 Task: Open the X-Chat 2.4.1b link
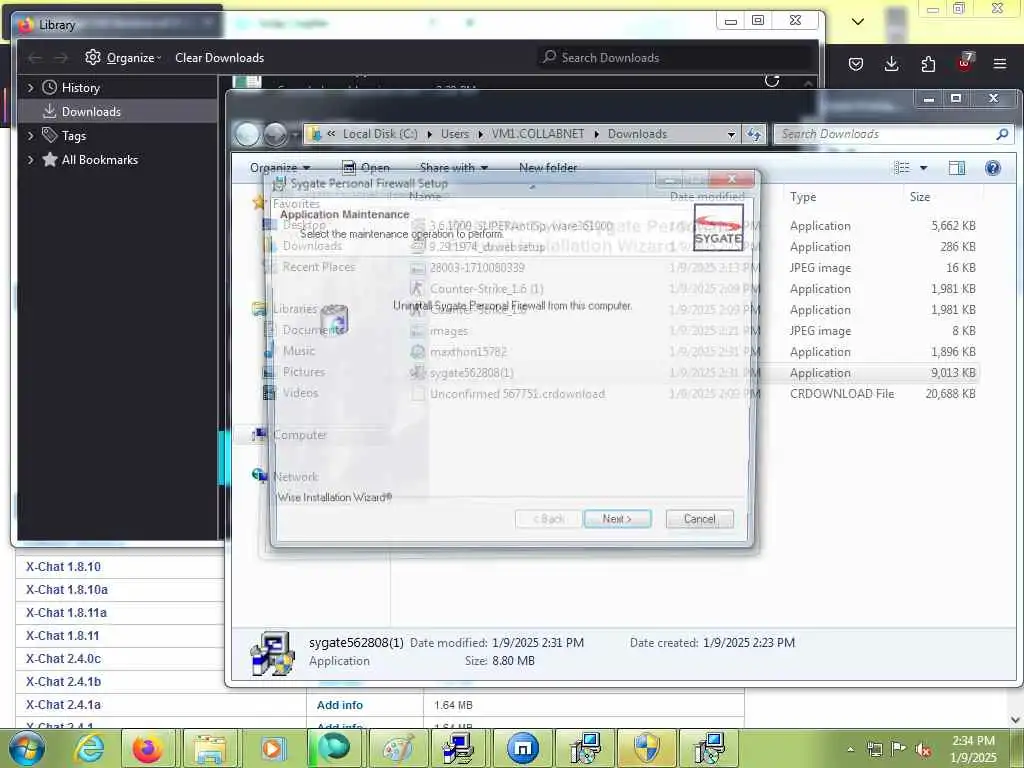pos(63,681)
